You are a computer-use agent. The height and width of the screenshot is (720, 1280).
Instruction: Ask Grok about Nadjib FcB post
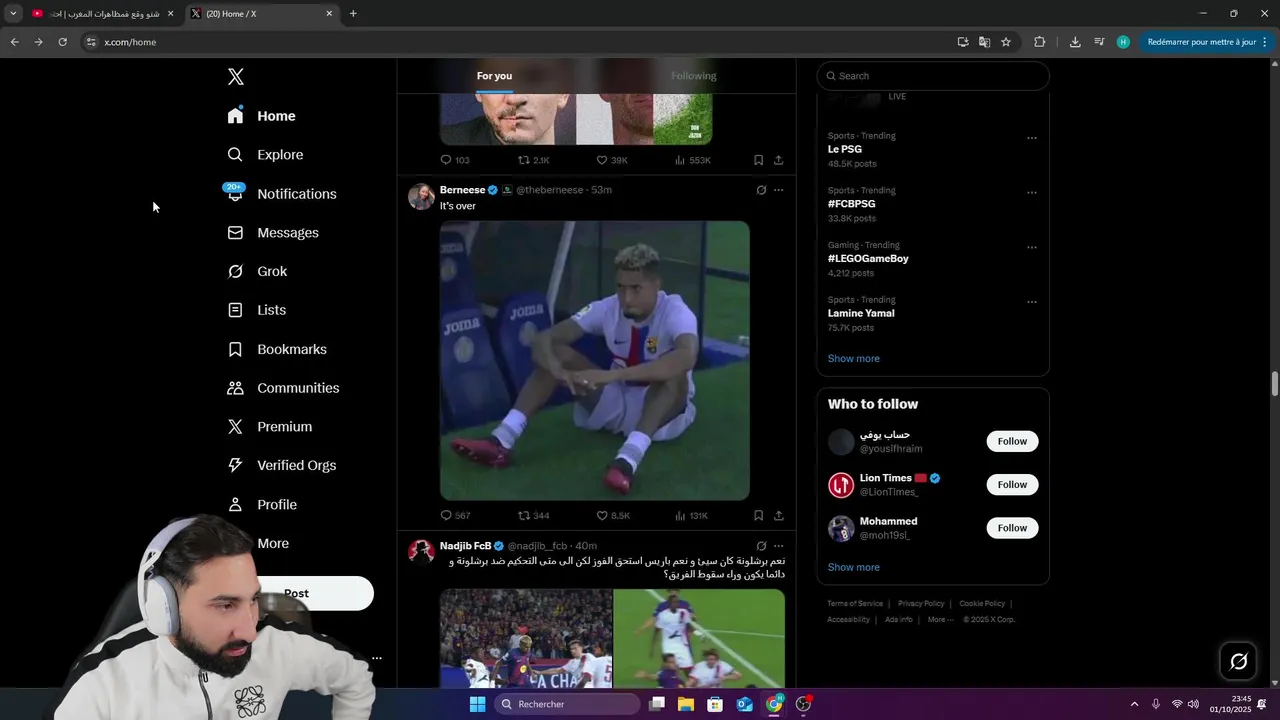761,546
